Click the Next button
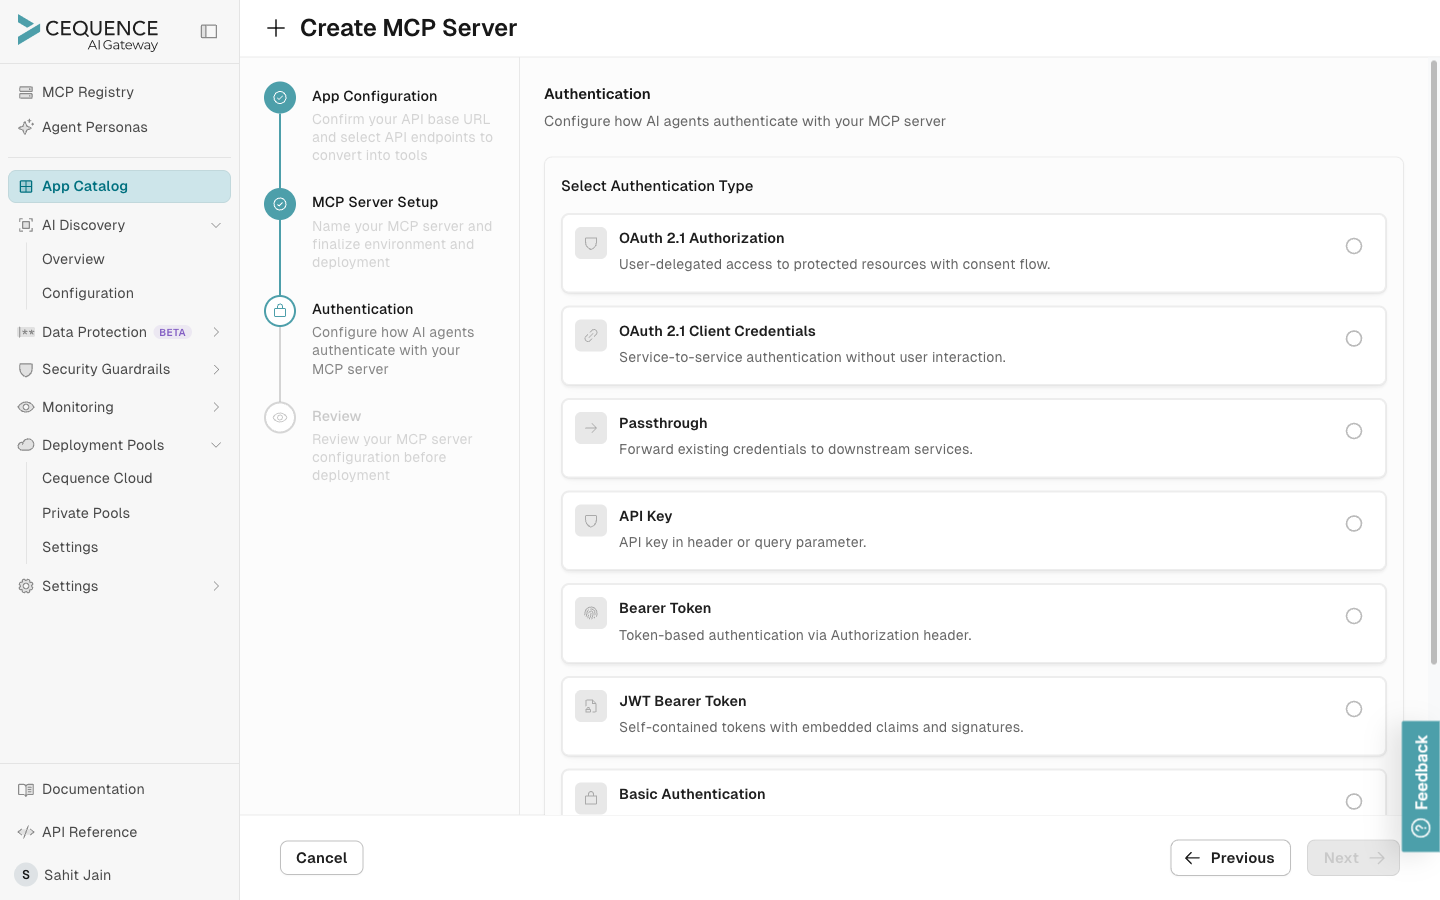This screenshot has width=1440, height=900. pos(1353,858)
